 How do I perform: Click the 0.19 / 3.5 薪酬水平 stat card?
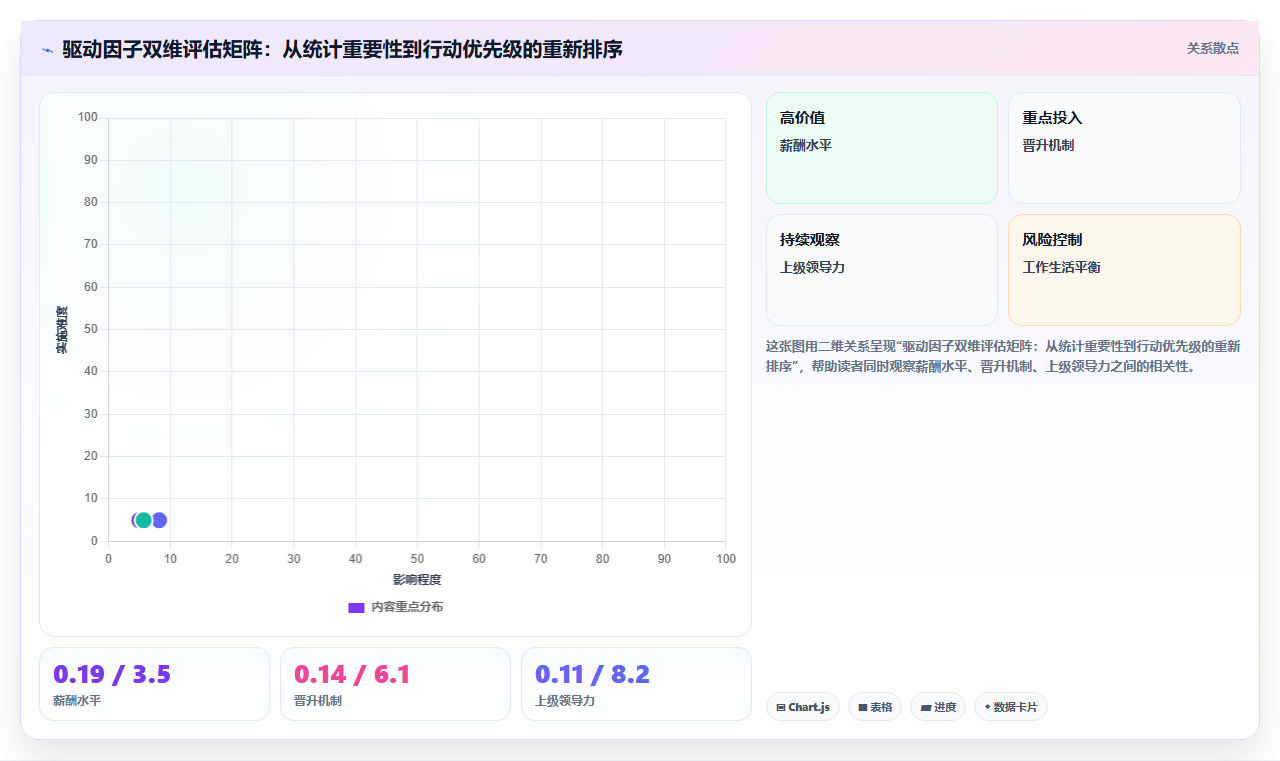click(x=154, y=684)
